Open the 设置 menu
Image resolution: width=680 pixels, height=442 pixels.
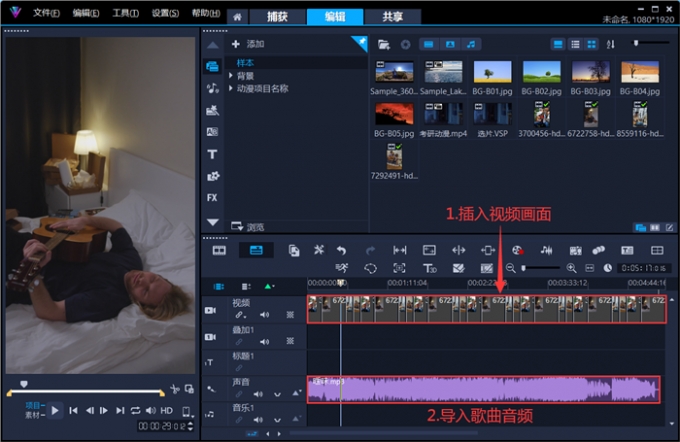[165, 13]
